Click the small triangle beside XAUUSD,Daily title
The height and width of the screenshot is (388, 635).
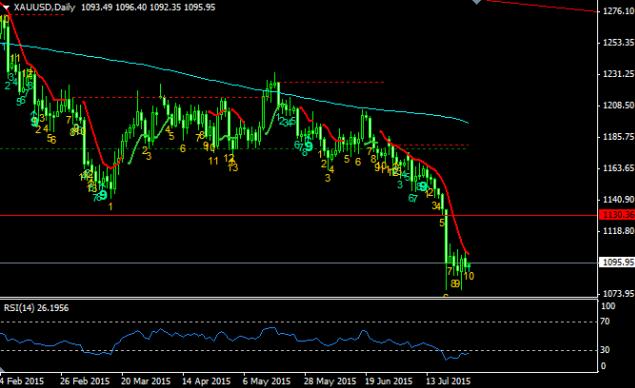[6, 7]
